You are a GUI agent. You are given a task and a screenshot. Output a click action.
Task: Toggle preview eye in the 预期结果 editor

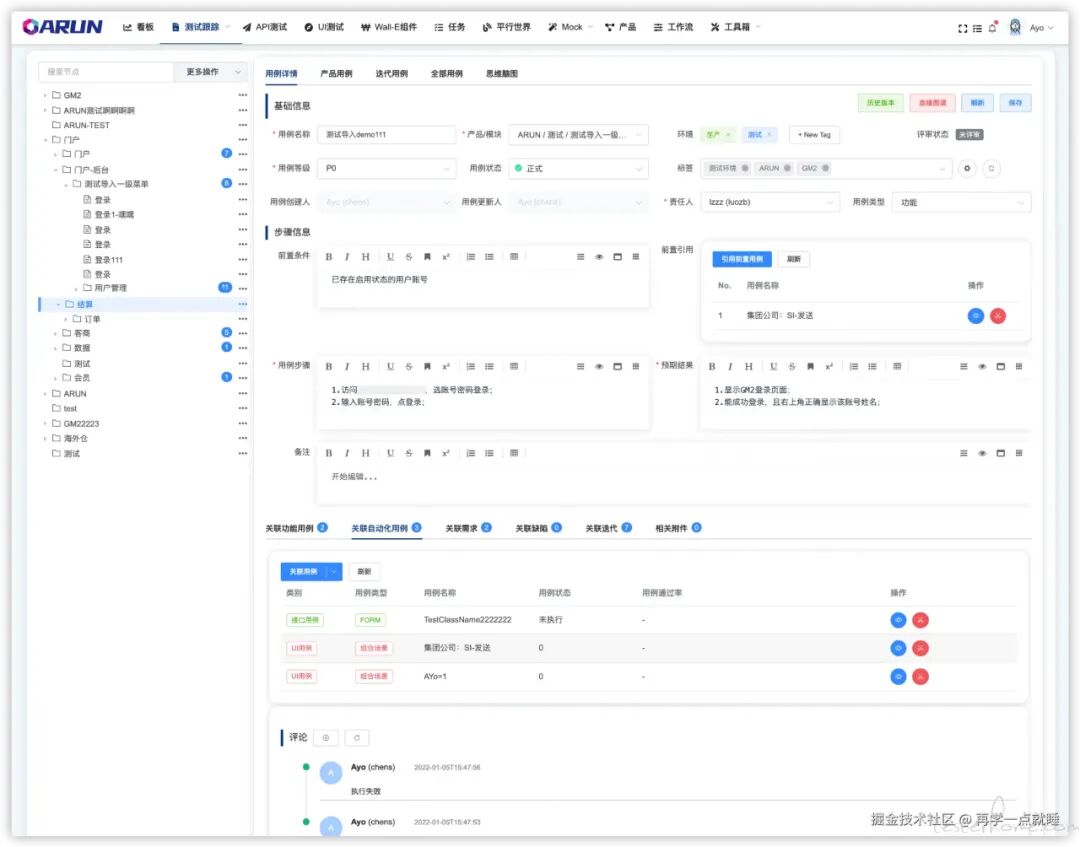982,366
